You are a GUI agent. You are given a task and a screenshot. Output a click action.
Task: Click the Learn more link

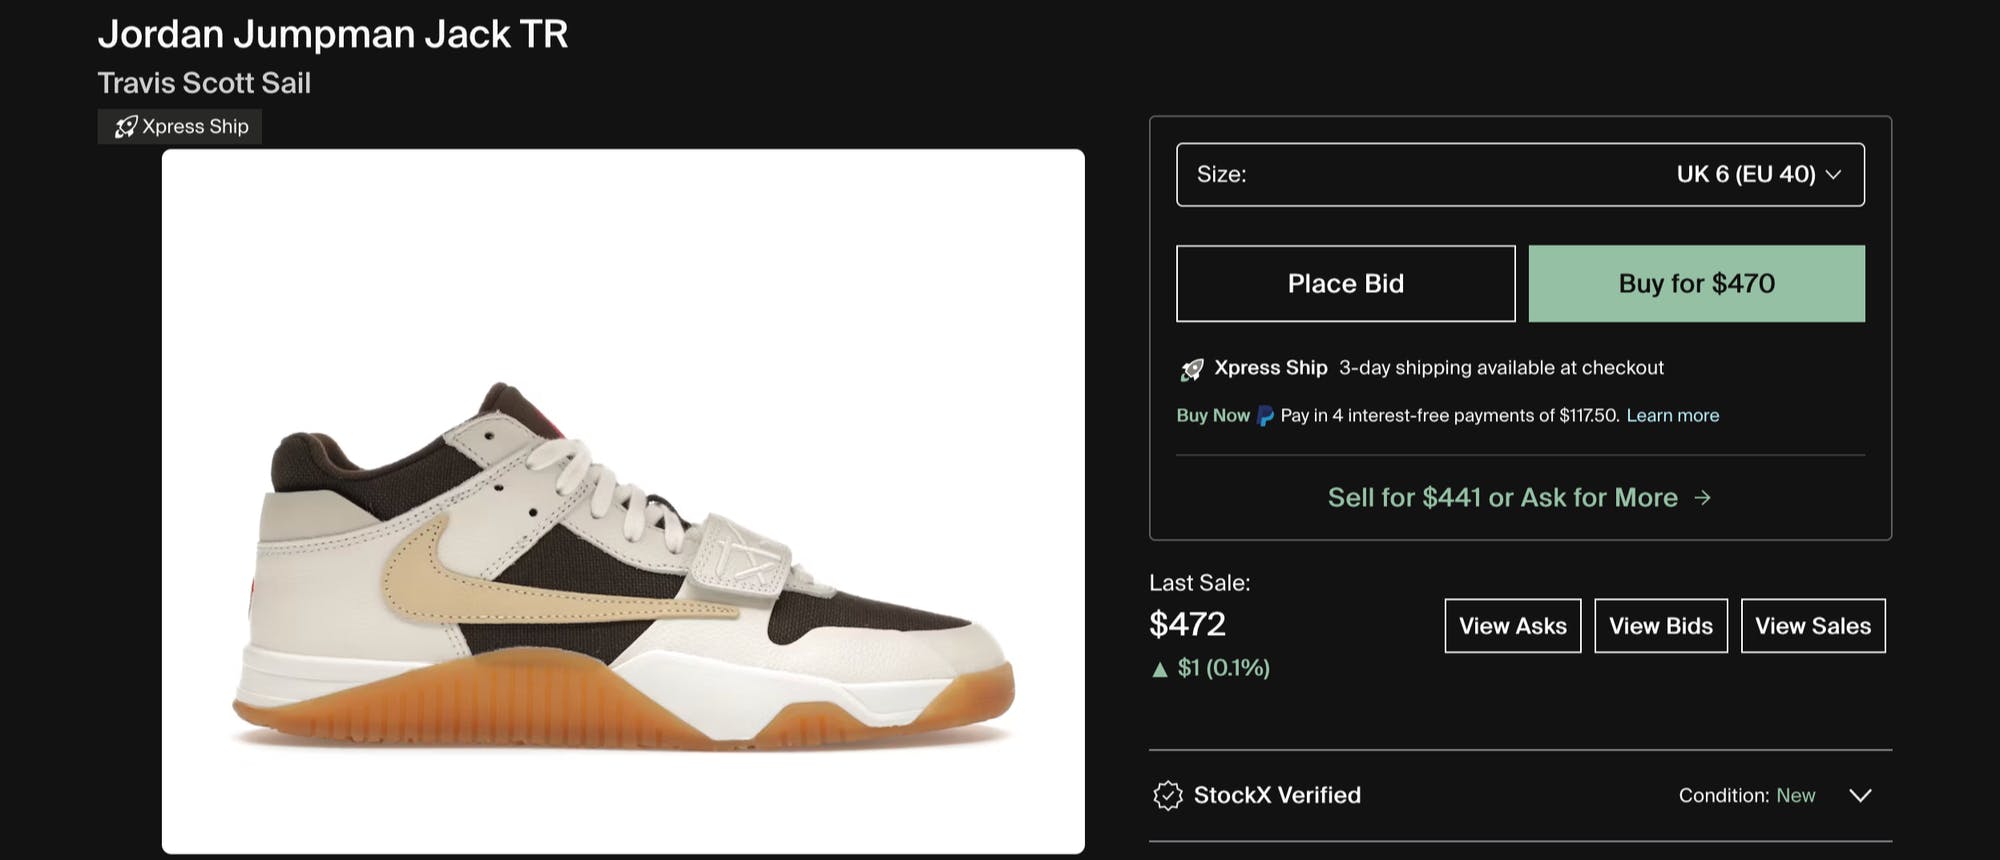click(1672, 416)
